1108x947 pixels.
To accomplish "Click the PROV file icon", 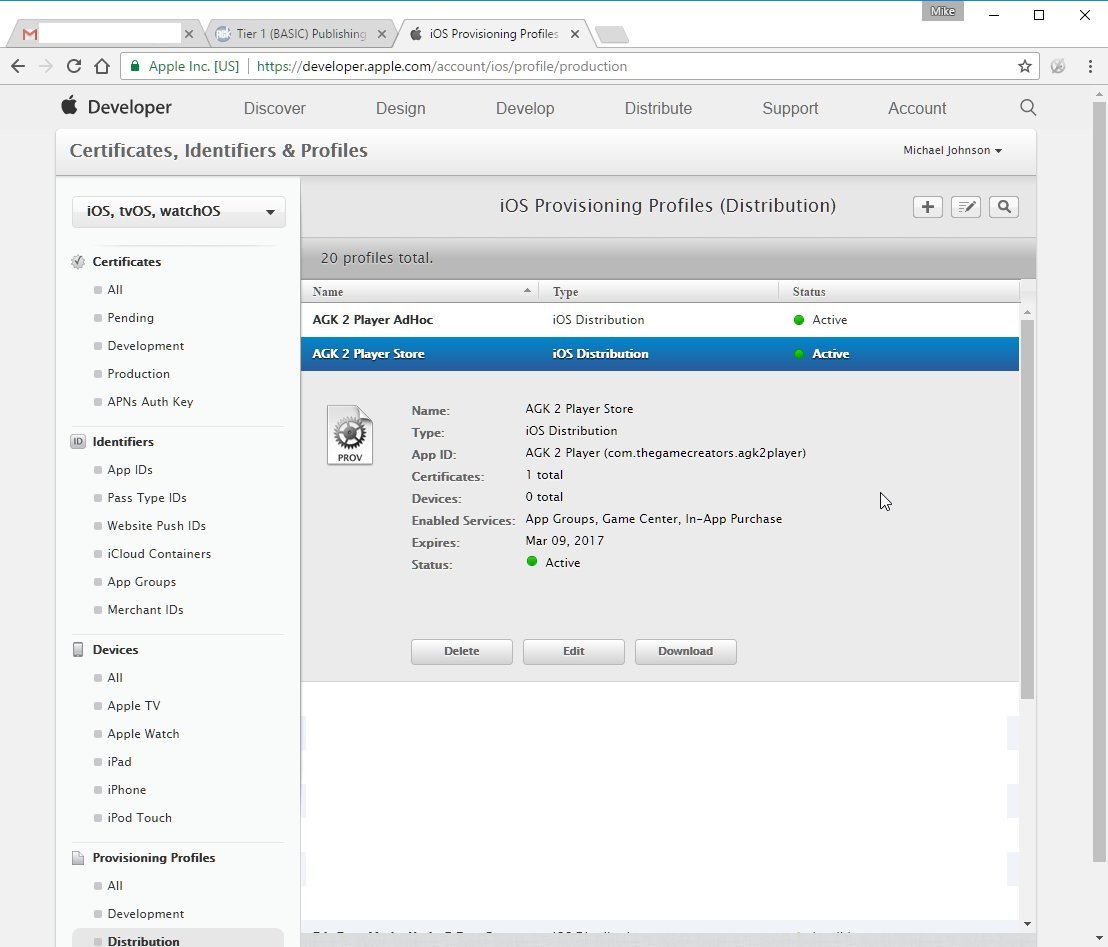I will click(350, 435).
